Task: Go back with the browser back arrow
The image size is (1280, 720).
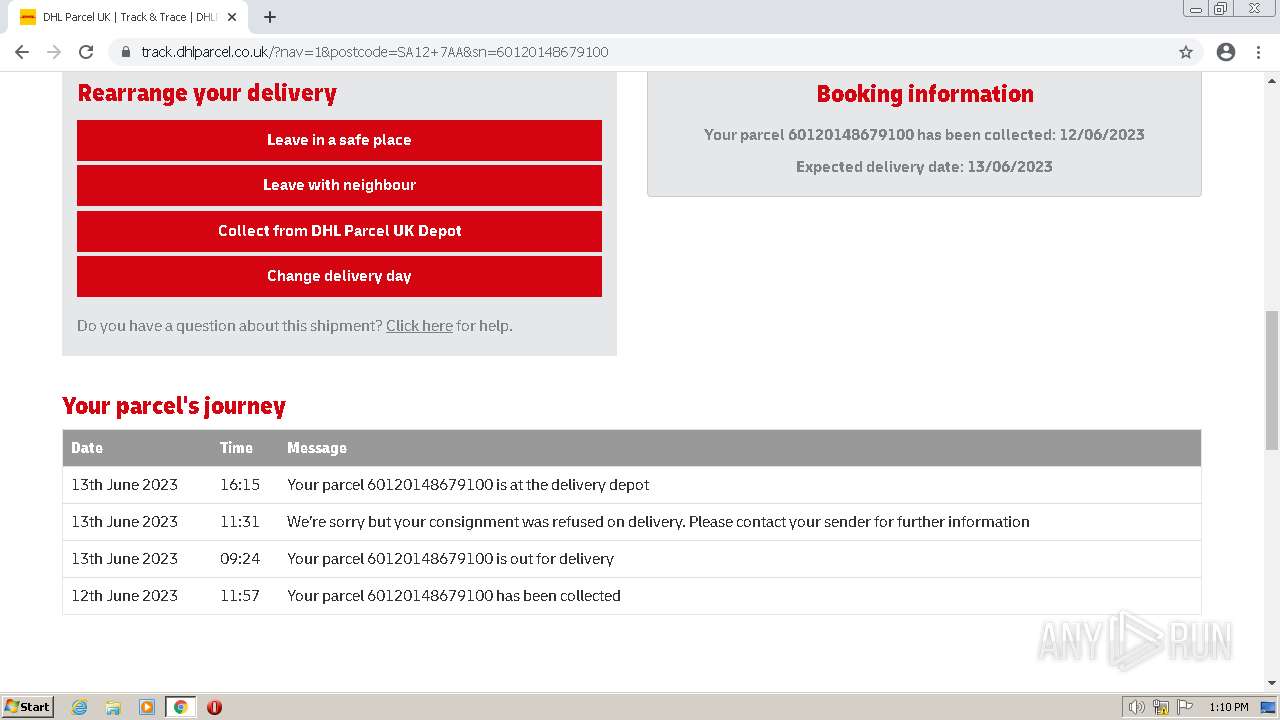Action: [x=22, y=52]
